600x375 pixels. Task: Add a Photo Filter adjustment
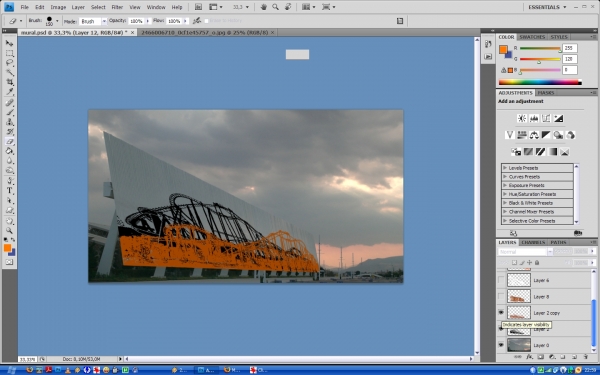[x=558, y=135]
